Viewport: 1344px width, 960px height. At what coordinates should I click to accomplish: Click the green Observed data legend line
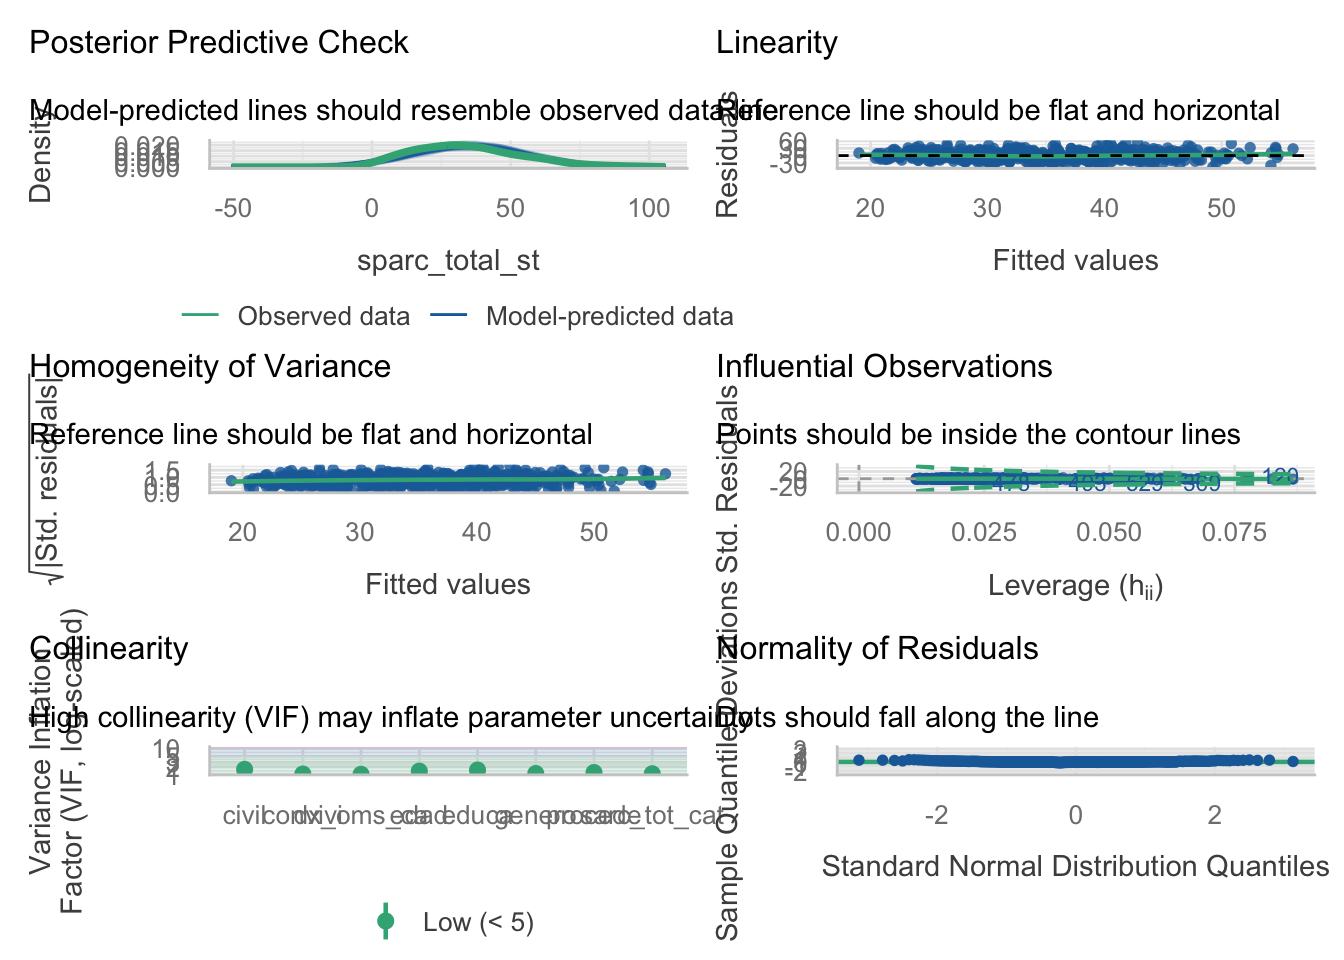click(200, 316)
